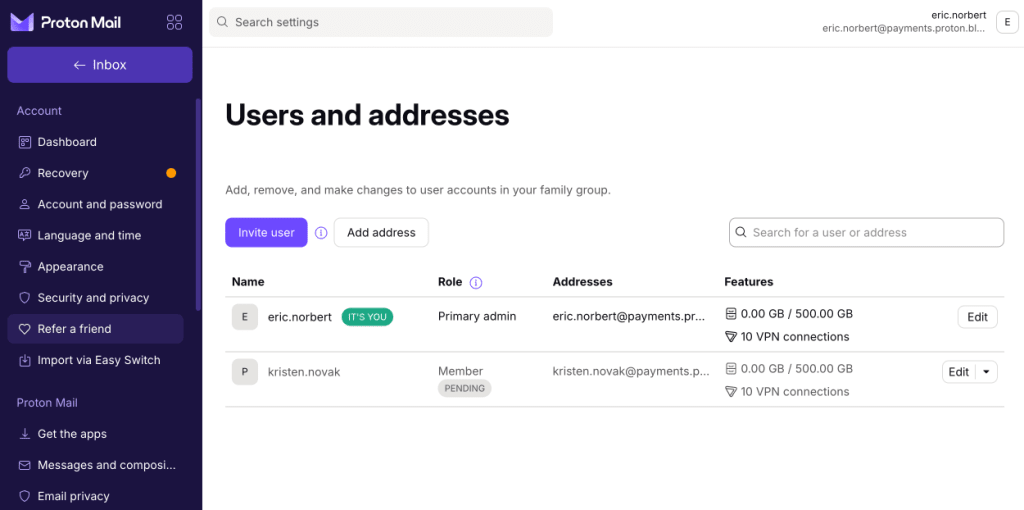Expand dropdown arrow next to kristen.novak Edit
Viewport: 1024px width, 510px height.
click(986, 372)
